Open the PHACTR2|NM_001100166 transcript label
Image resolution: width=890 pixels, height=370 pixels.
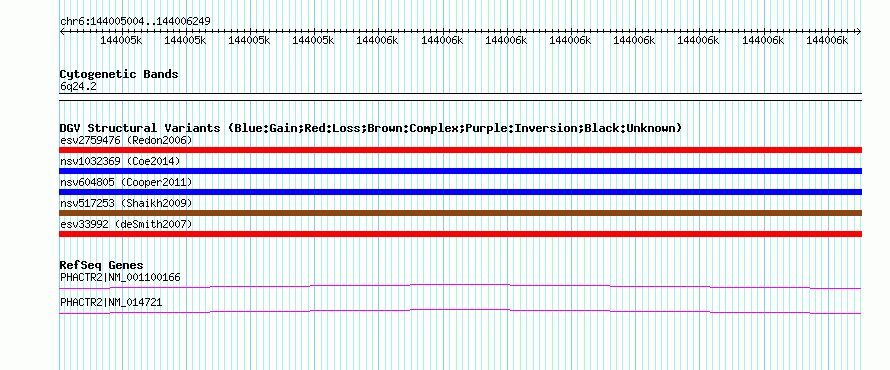pos(120,278)
